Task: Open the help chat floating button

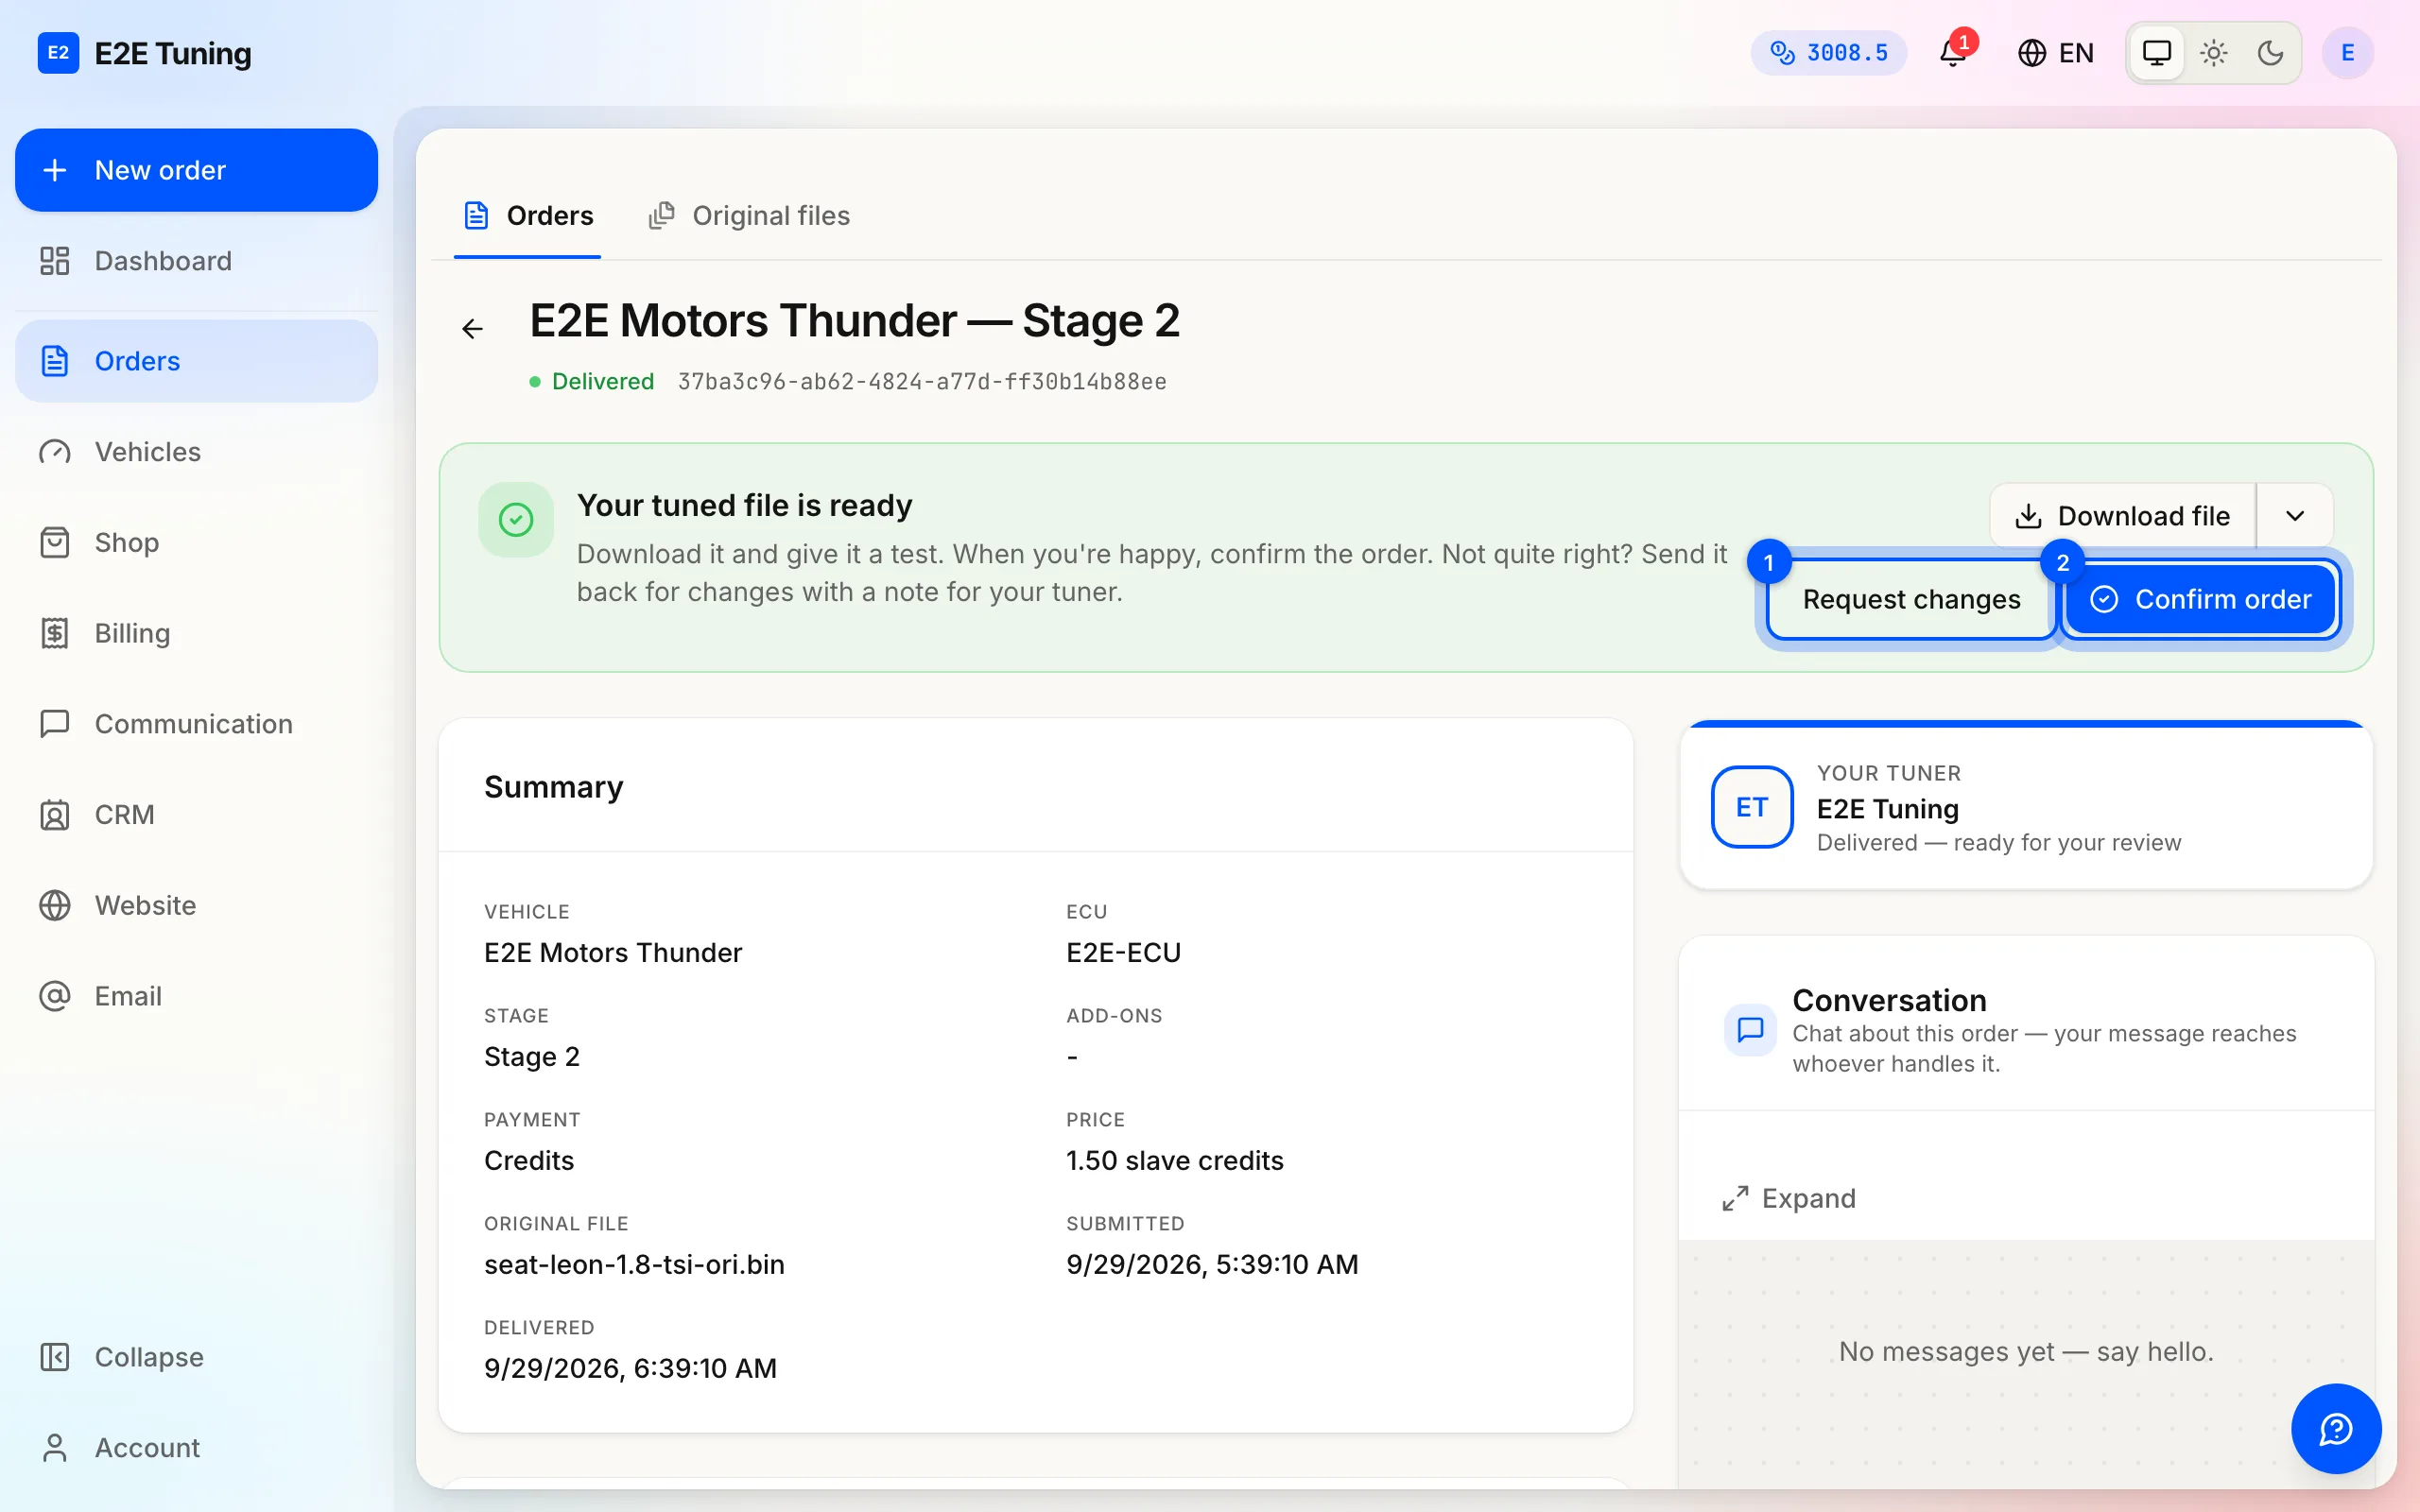Action: pyautogui.click(x=2336, y=1428)
